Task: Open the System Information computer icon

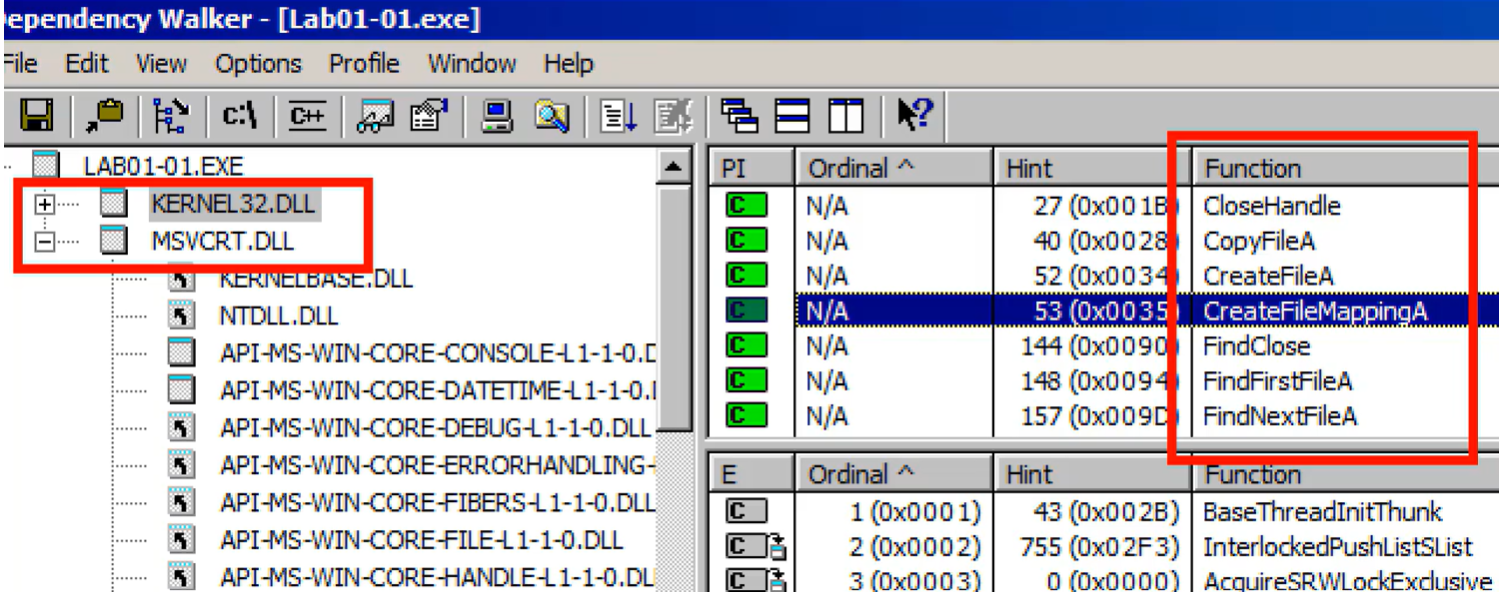Action: [497, 118]
